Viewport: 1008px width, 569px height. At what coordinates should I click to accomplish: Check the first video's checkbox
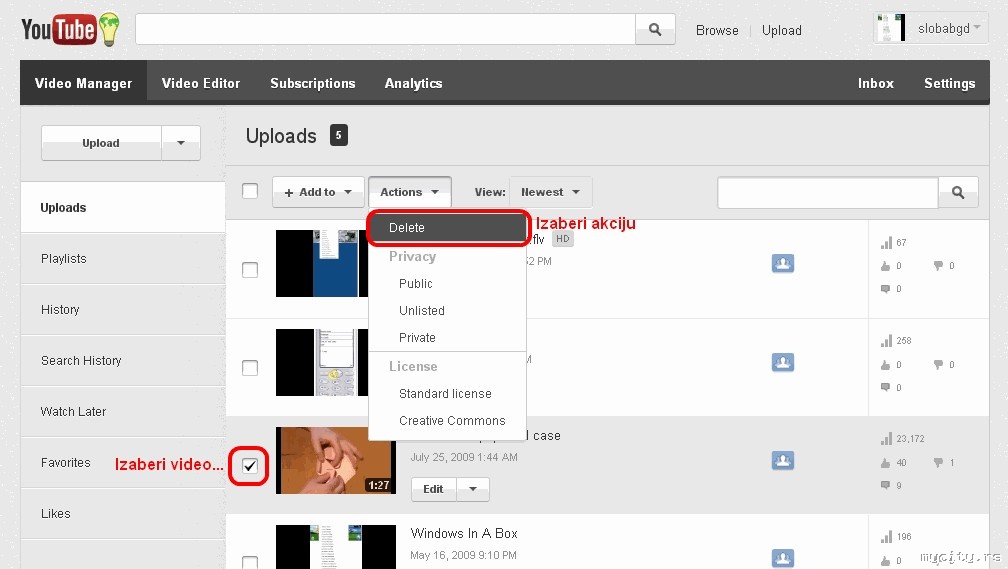[250, 269]
